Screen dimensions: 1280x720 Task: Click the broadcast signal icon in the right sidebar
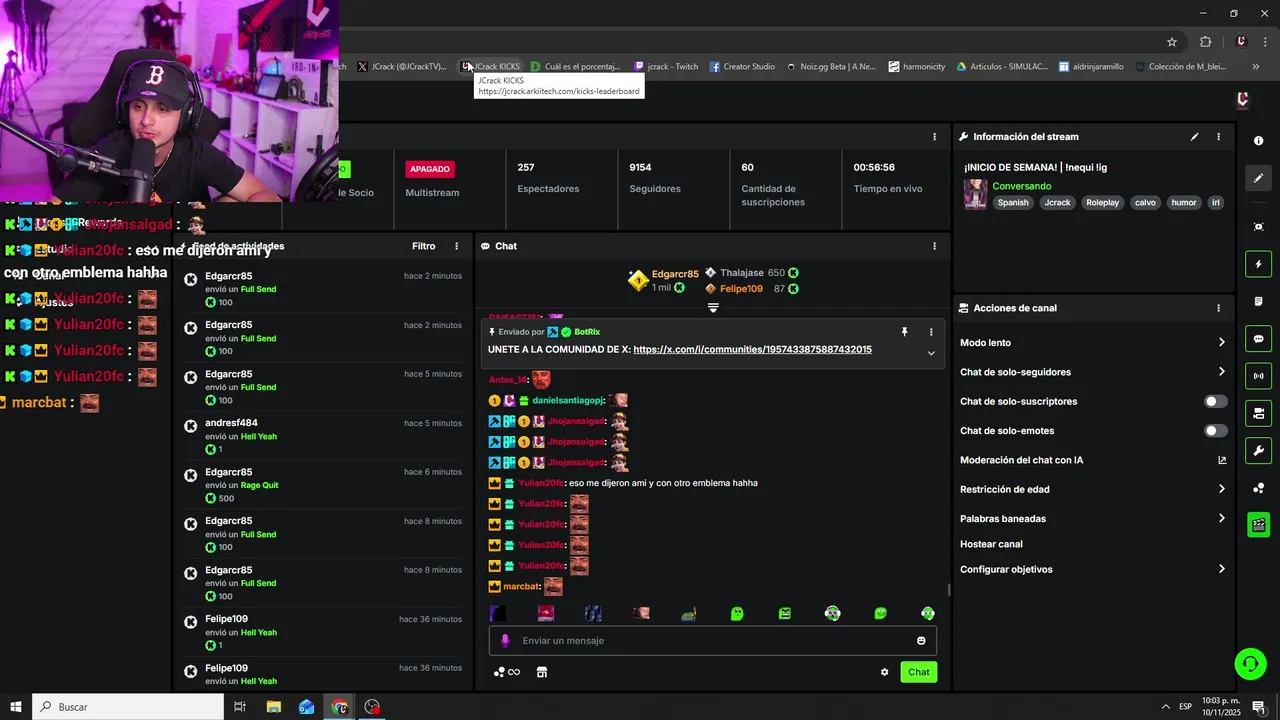point(1258,376)
